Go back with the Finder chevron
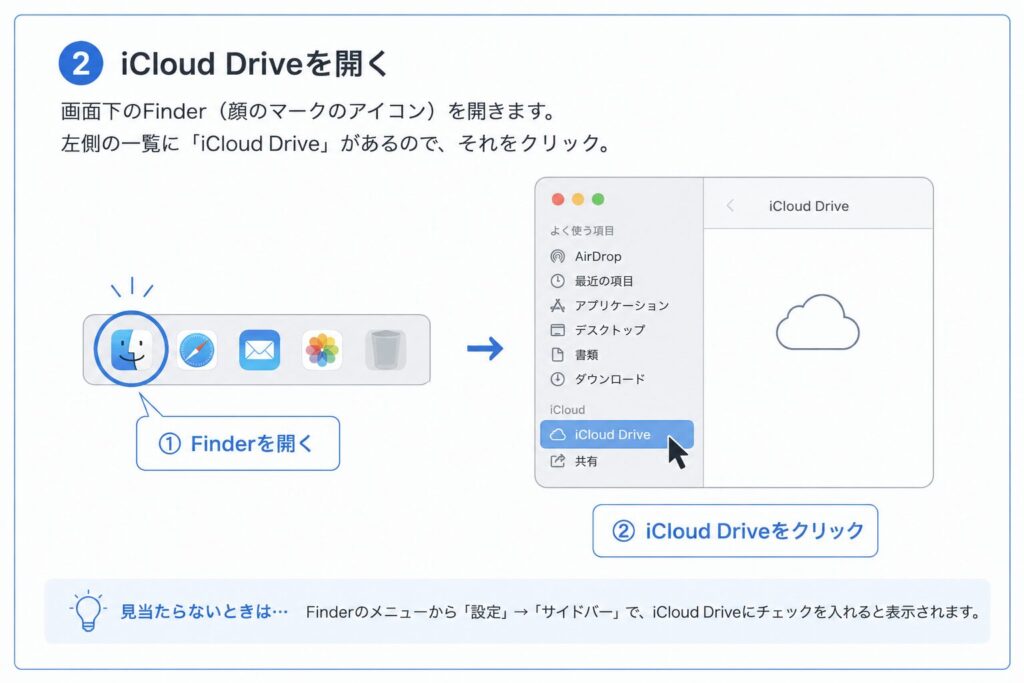 [x=730, y=206]
